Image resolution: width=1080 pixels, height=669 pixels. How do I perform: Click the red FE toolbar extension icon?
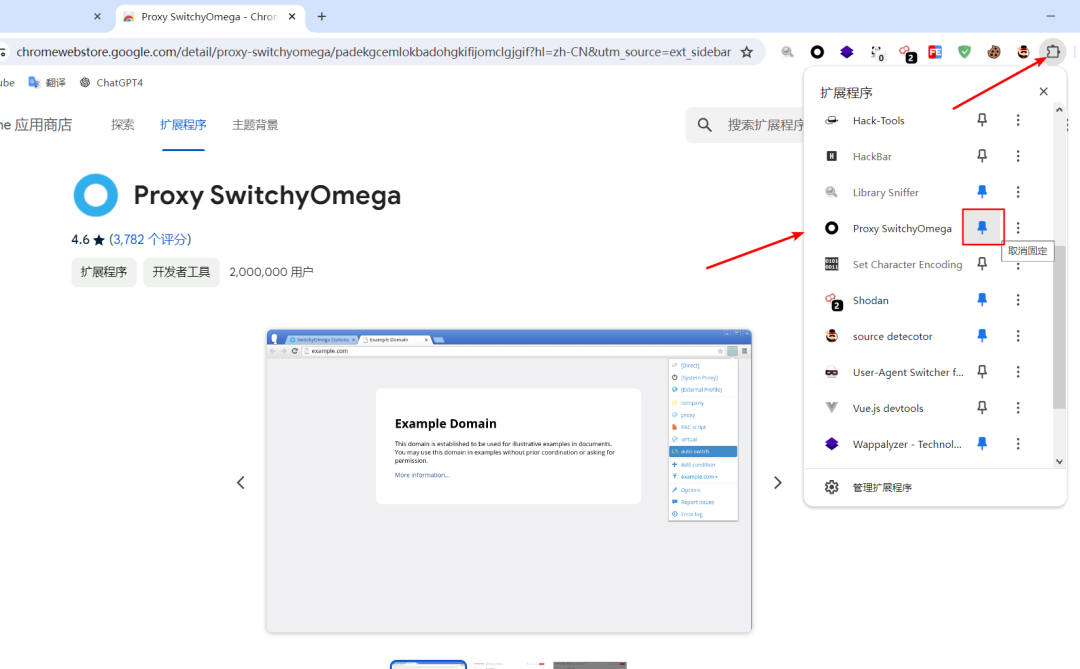[x=935, y=52]
